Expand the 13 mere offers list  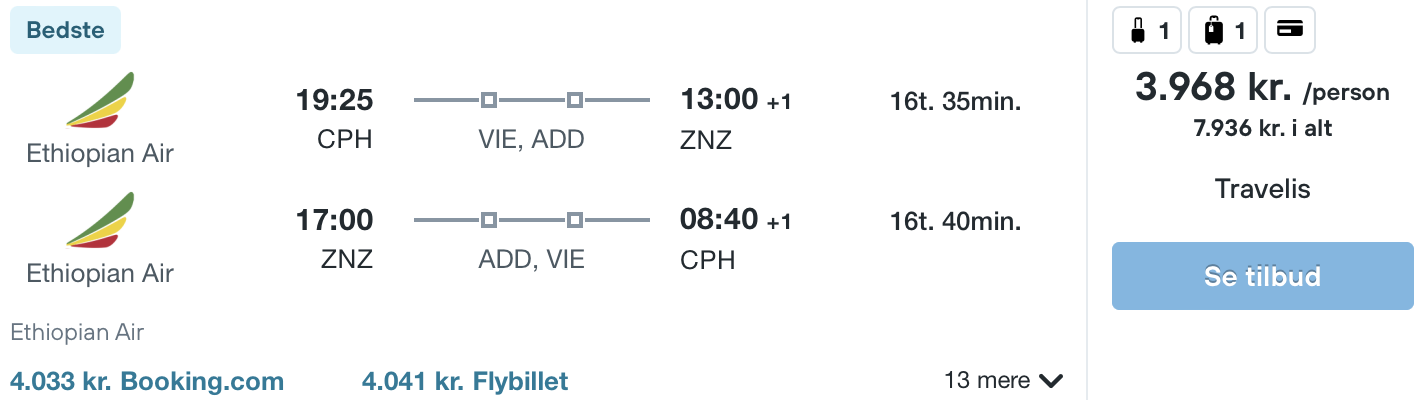[x=1003, y=381]
